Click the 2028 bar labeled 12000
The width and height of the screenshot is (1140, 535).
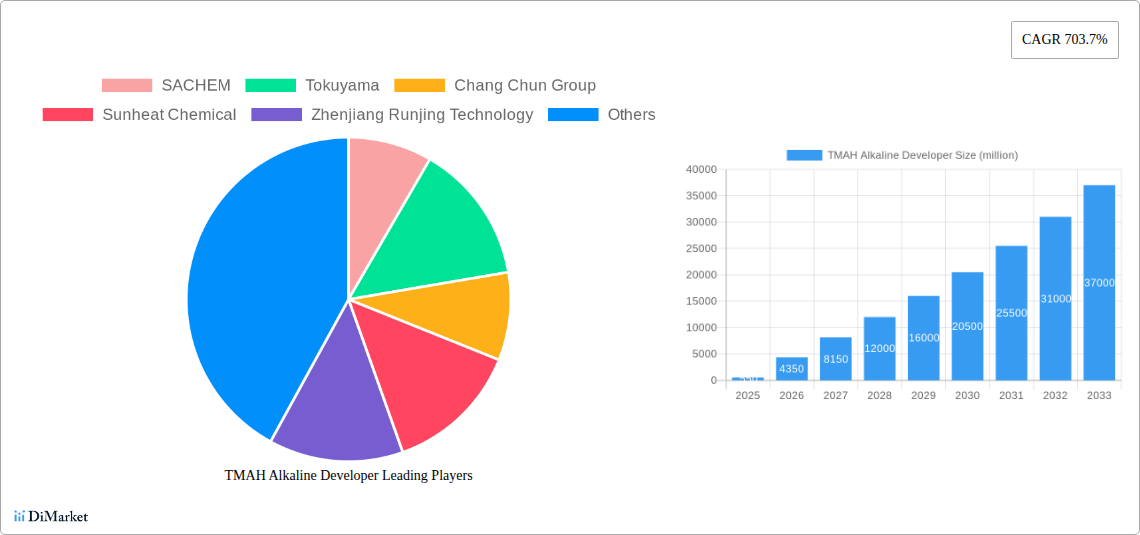pos(879,349)
